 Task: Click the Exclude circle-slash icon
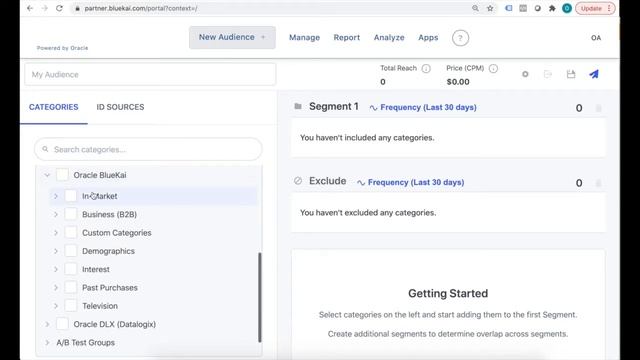[298, 181]
